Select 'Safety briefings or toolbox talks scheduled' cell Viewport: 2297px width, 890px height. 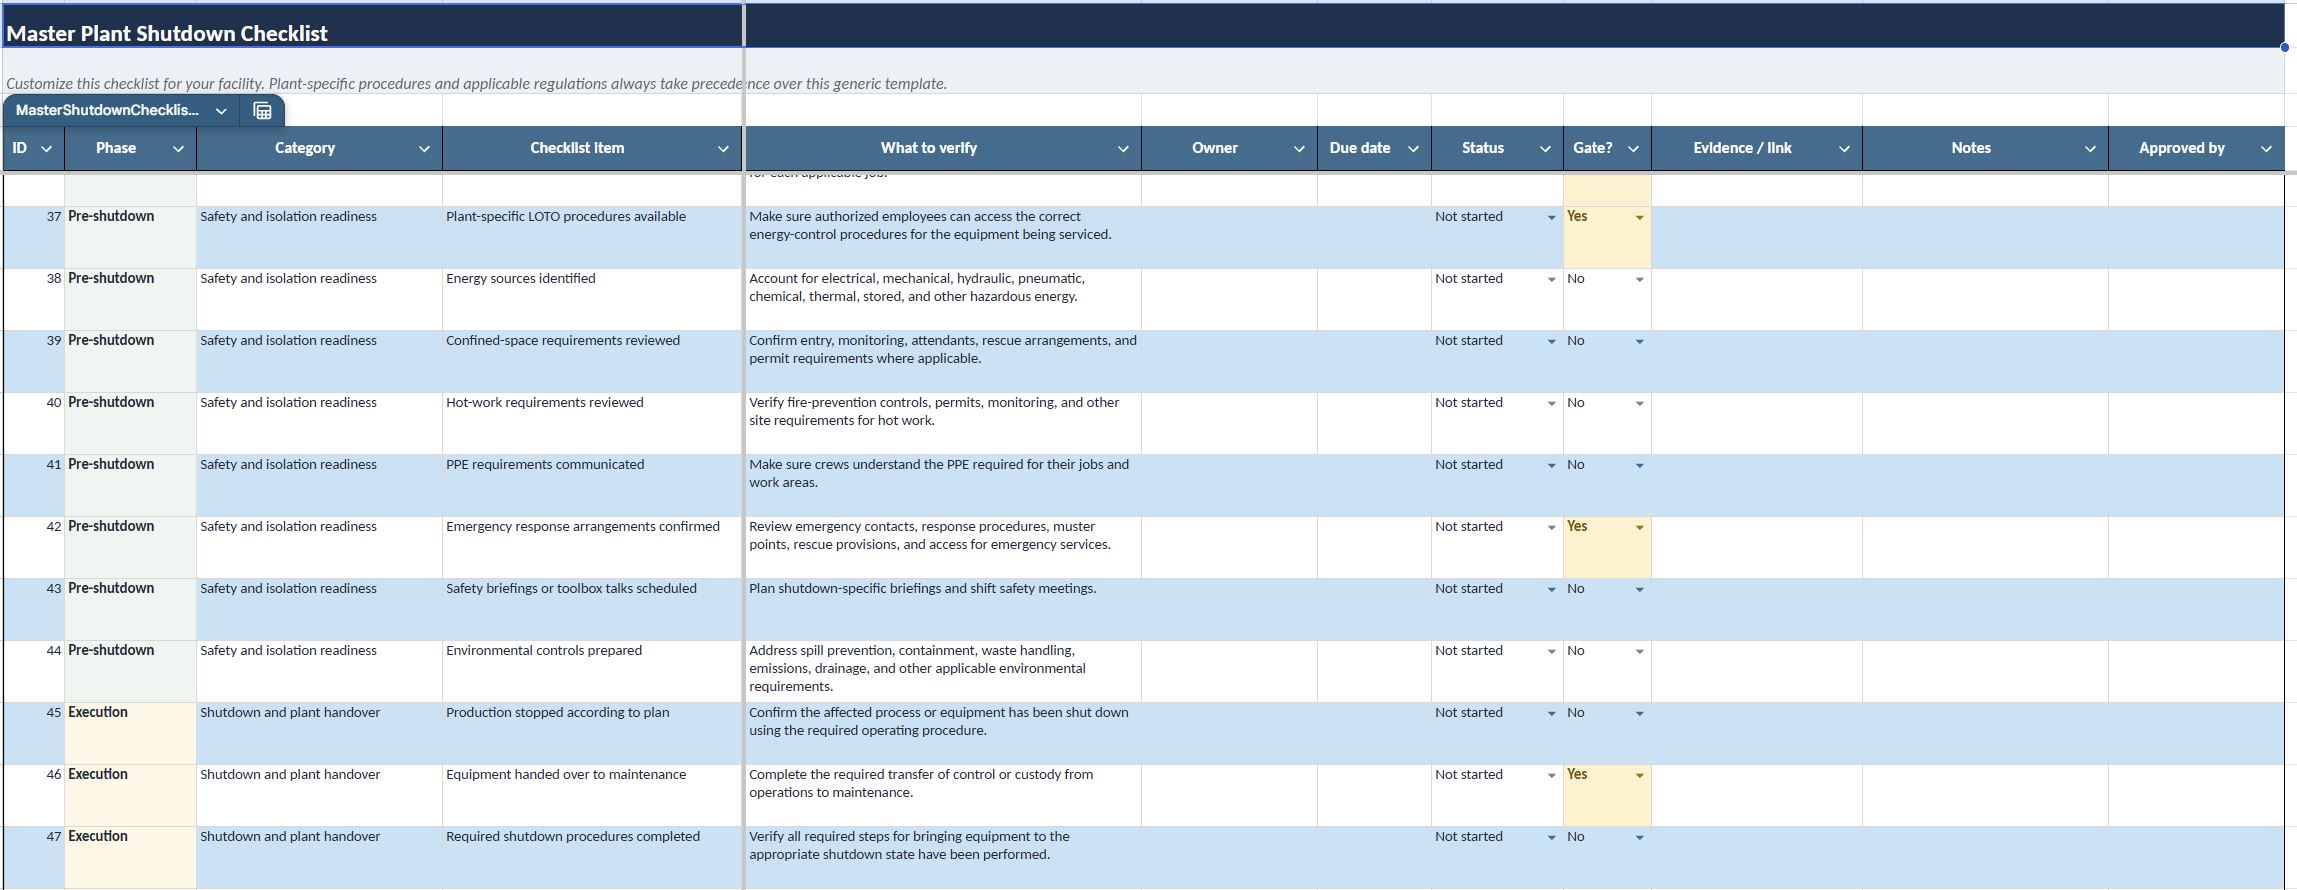592,610
